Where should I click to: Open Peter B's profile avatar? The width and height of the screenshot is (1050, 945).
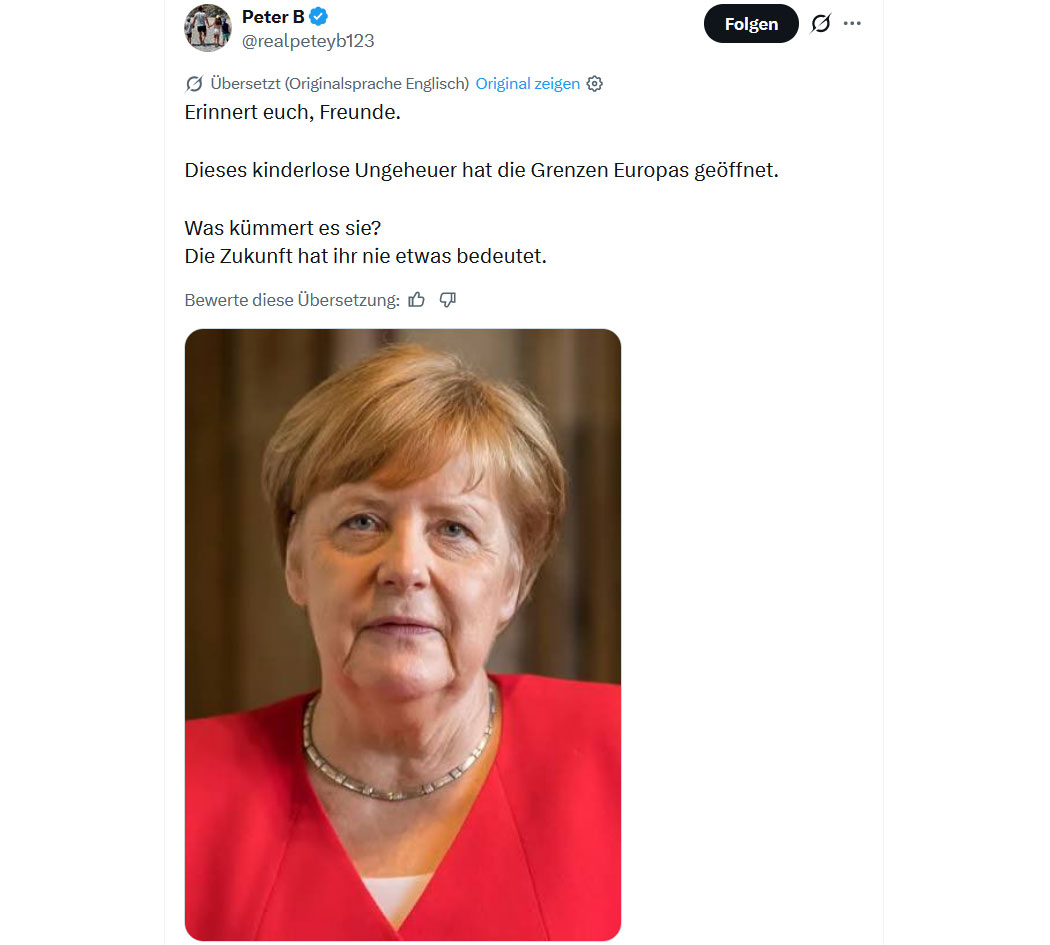(x=208, y=28)
